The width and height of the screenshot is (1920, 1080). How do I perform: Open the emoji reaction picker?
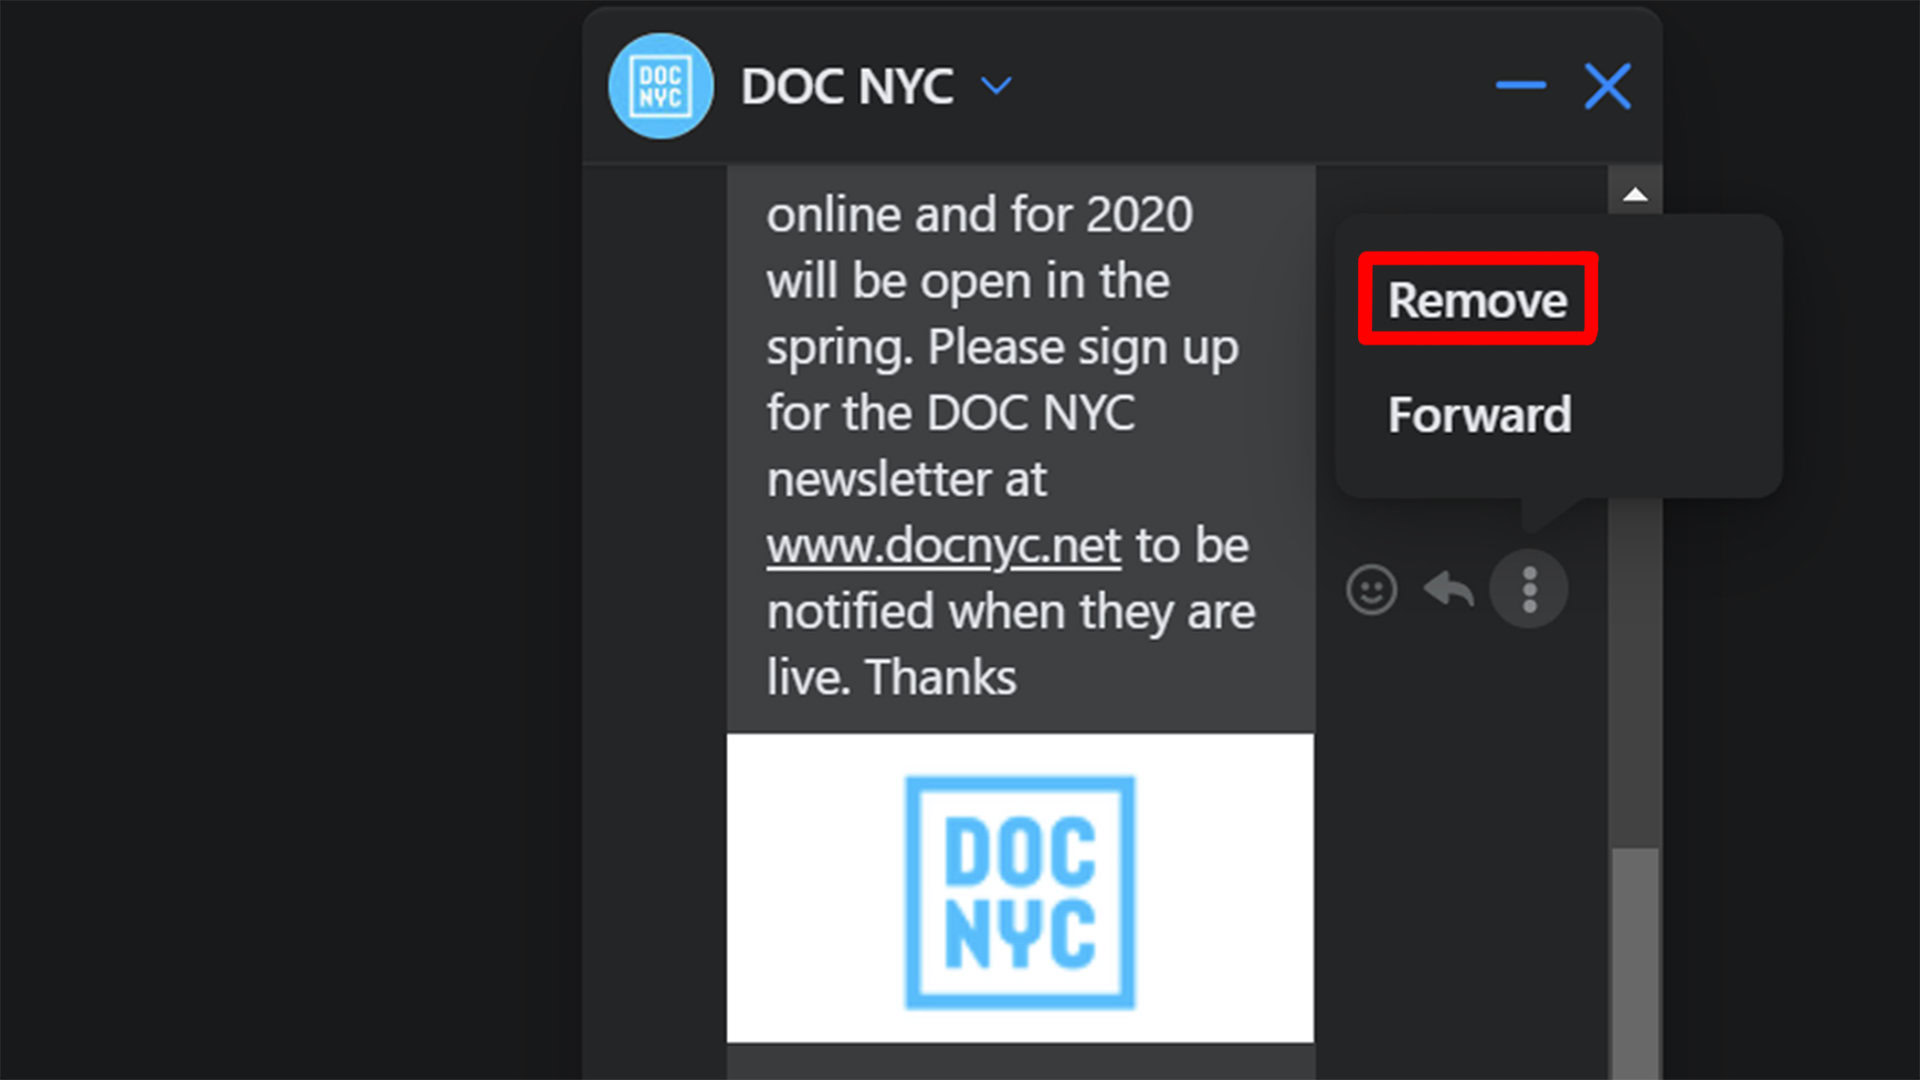tap(1371, 589)
